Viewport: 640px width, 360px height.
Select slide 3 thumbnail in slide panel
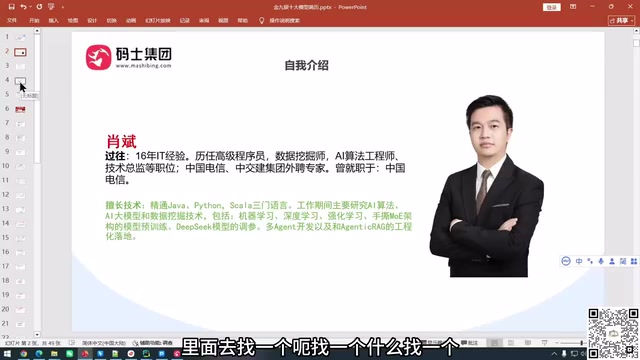(20, 66)
